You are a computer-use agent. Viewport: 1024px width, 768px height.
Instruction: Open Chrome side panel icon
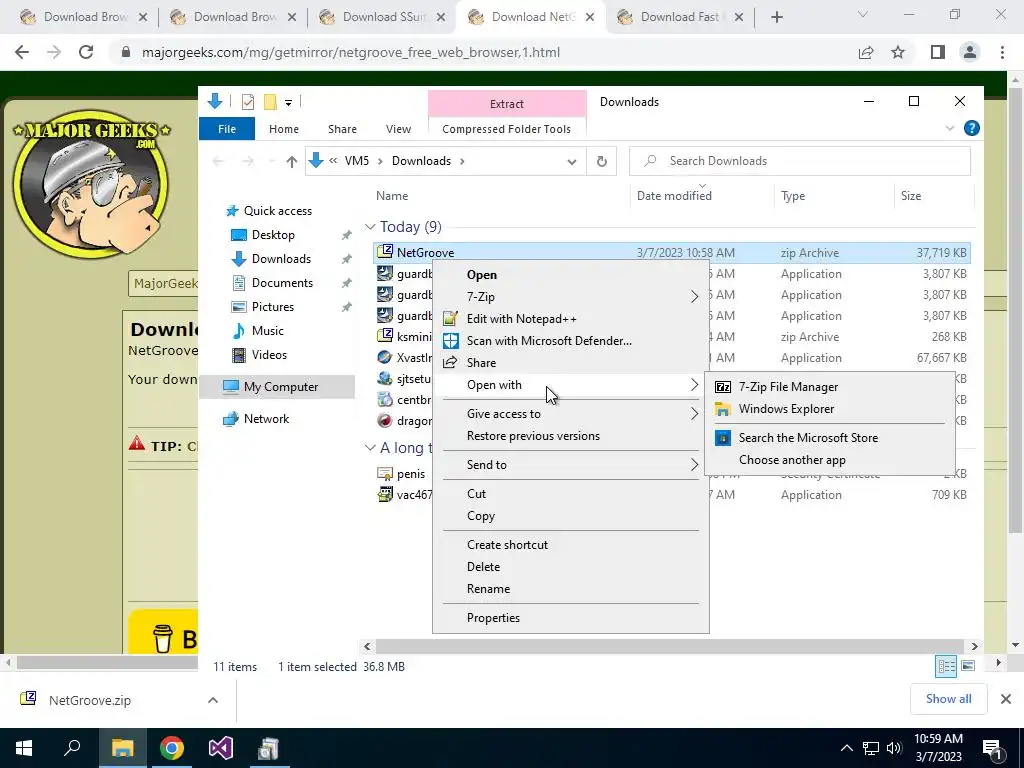pyautogui.click(x=938, y=52)
